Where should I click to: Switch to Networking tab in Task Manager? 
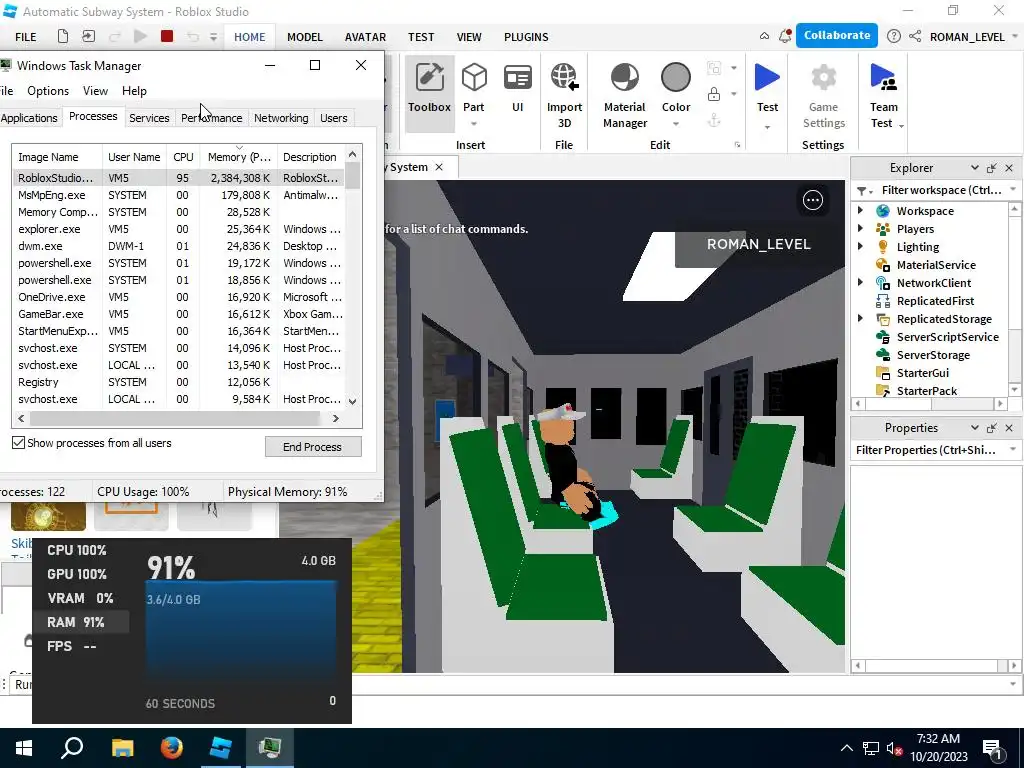pyautogui.click(x=281, y=118)
